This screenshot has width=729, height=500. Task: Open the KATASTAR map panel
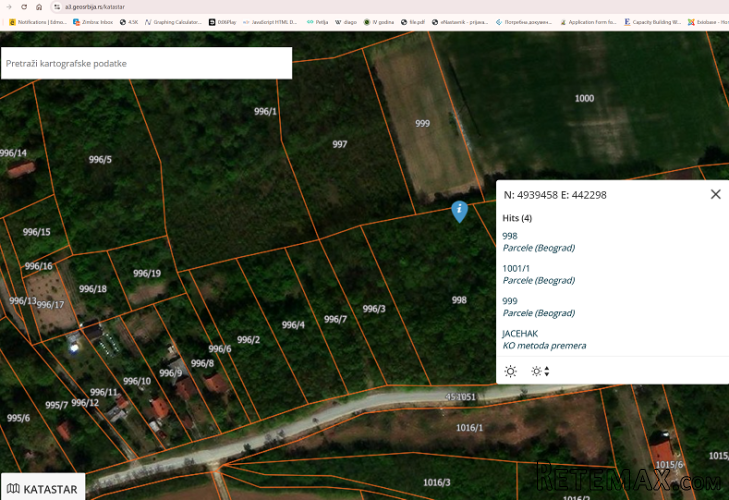point(43,489)
